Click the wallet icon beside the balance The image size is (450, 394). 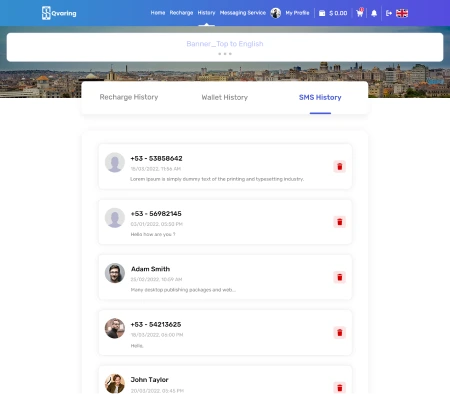point(322,13)
